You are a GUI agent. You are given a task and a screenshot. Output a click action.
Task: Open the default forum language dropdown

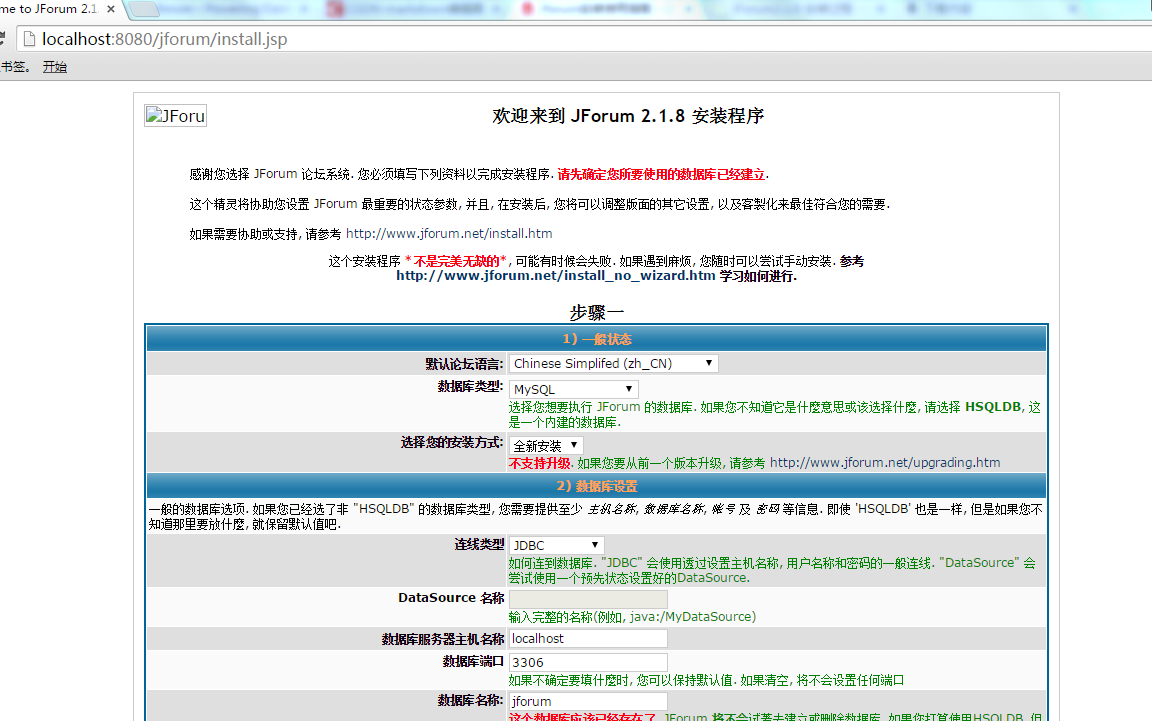(613, 364)
